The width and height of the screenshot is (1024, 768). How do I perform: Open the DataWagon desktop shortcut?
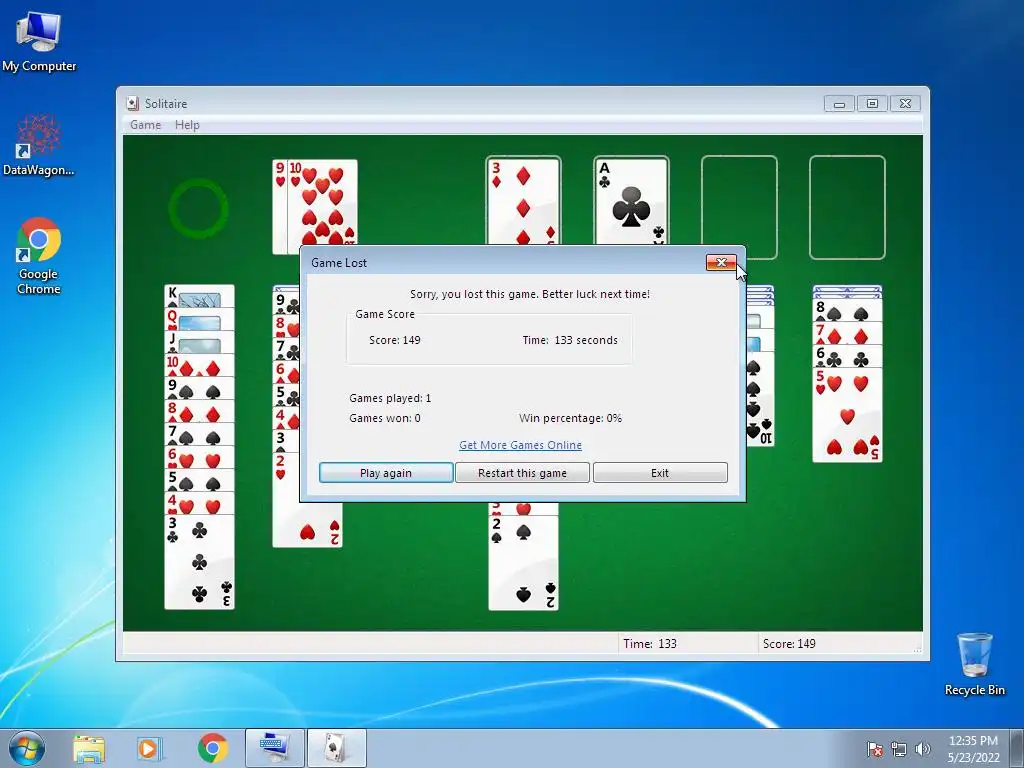tap(39, 145)
